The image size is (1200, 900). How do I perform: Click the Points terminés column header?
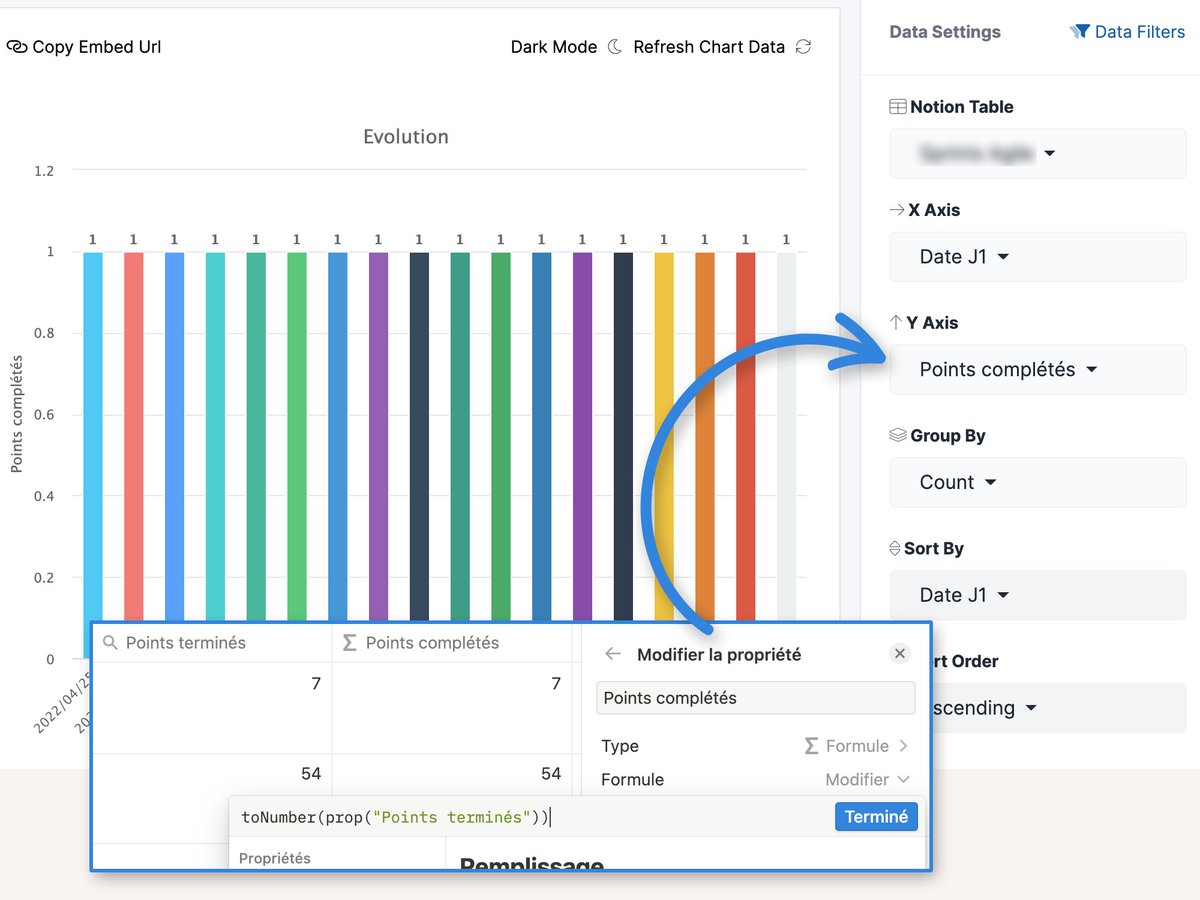[x=212, y=643]
